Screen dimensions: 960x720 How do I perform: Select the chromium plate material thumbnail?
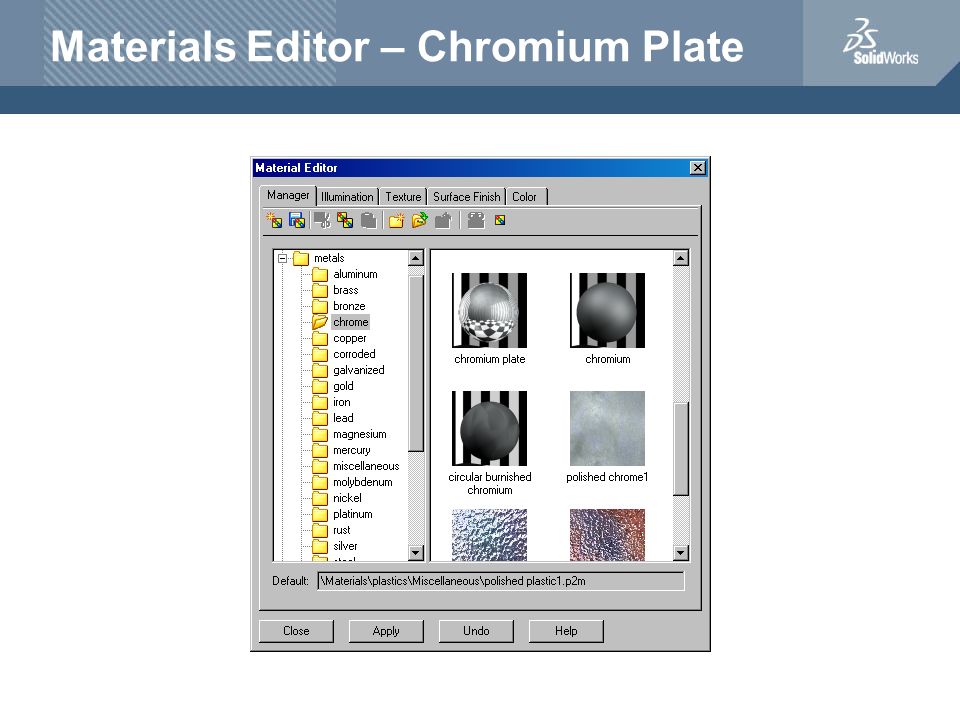pyautogui.click(x=489, y=310)
